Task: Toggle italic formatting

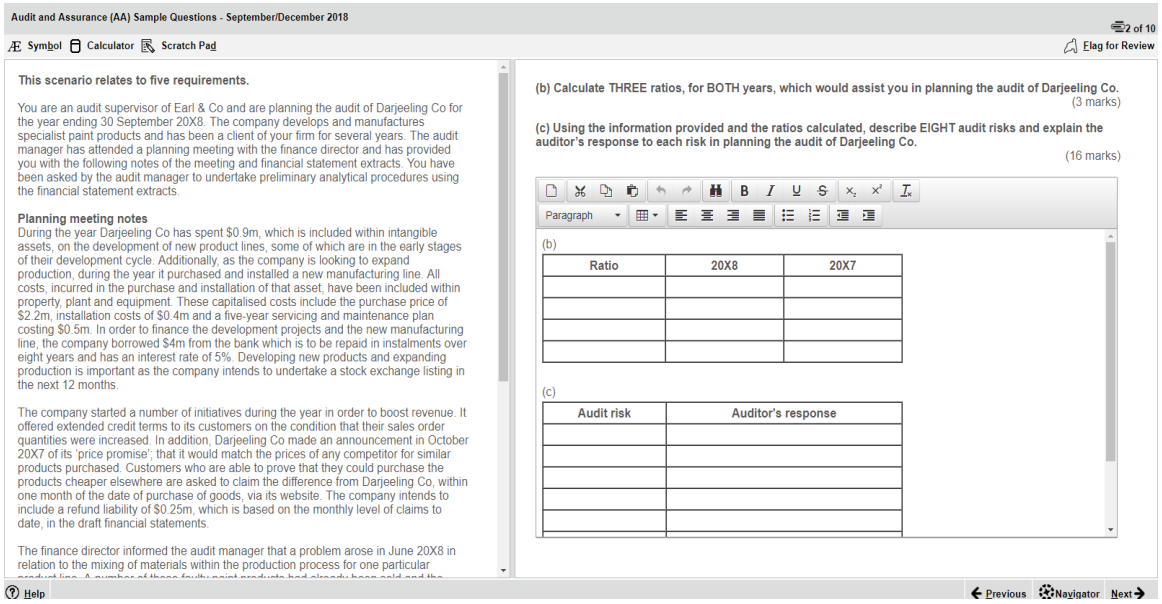Action: [x=770, y=191]
